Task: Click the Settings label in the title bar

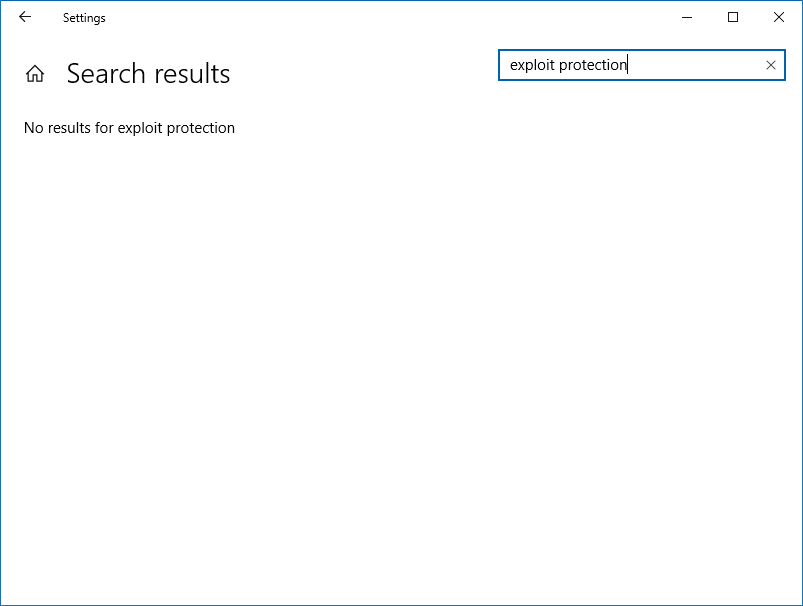Action: [84, 17]
